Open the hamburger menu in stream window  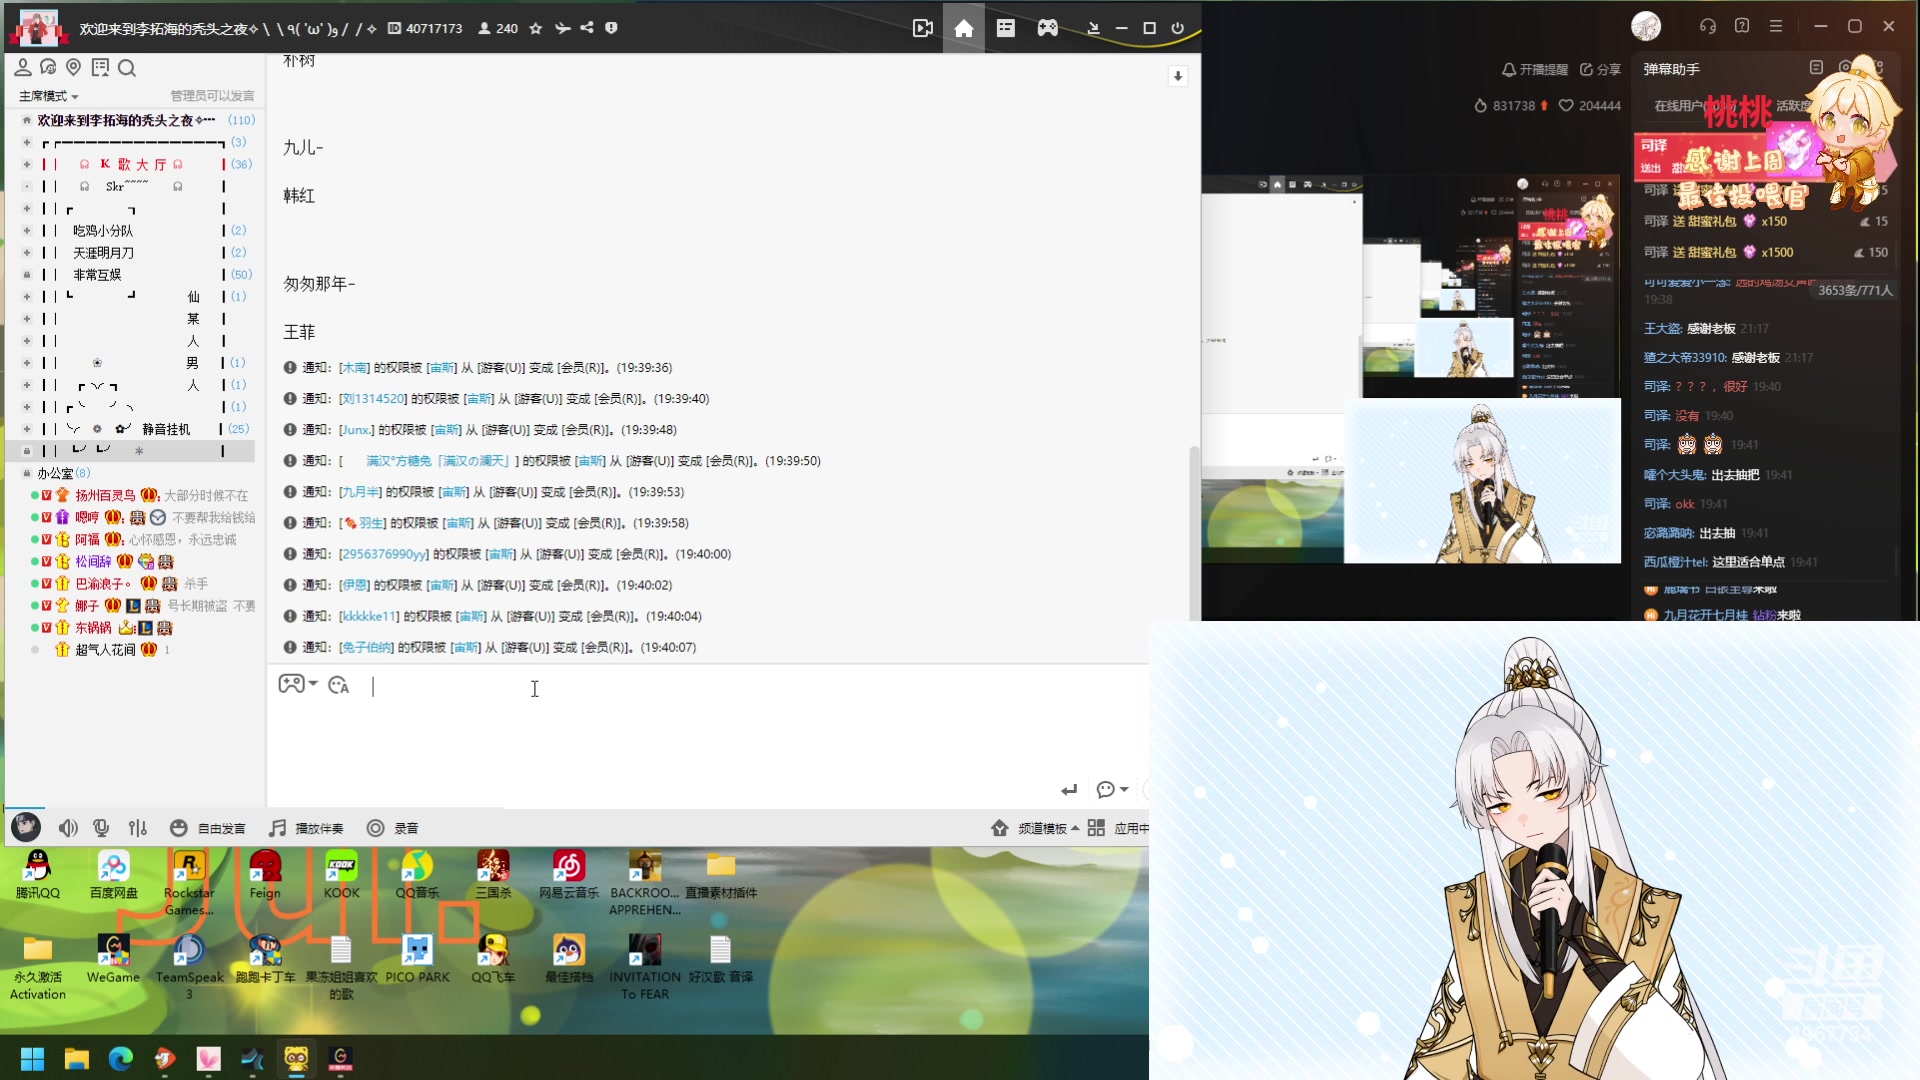[1776, 26]
